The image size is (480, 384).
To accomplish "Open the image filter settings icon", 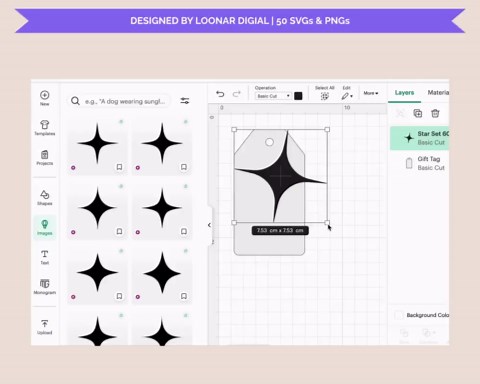I will [x=185, y=101].
